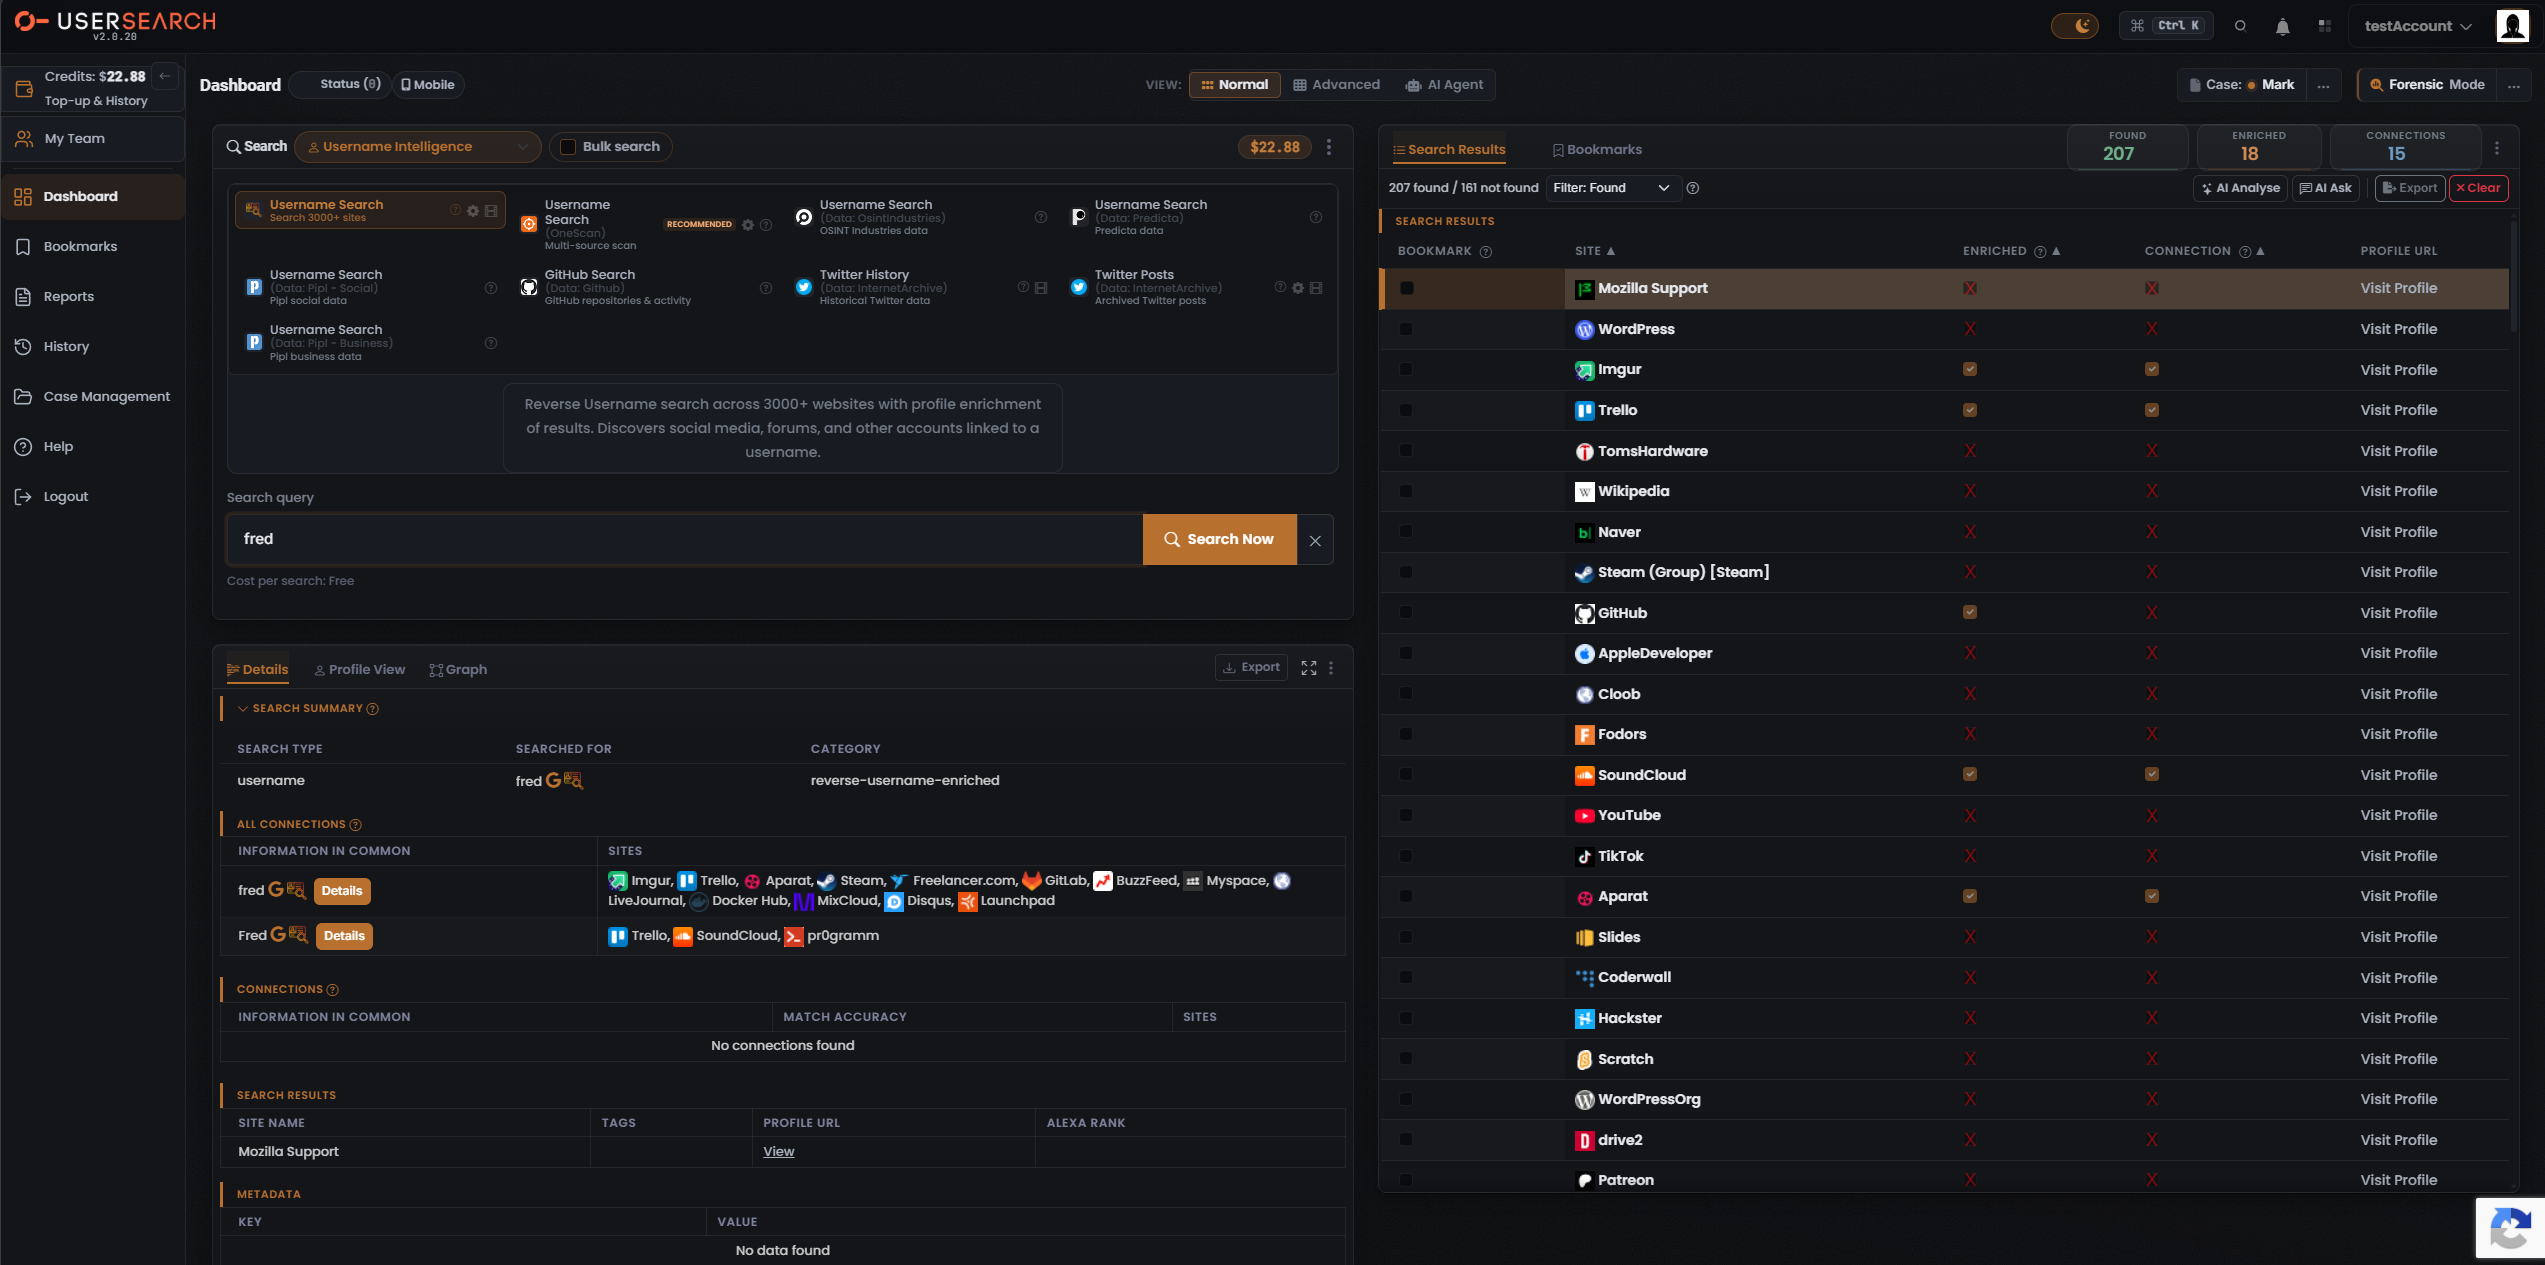Clear the search query with X
Image resolution: width=2545 pixels, height=1265 pixels.
[1315, 540]
